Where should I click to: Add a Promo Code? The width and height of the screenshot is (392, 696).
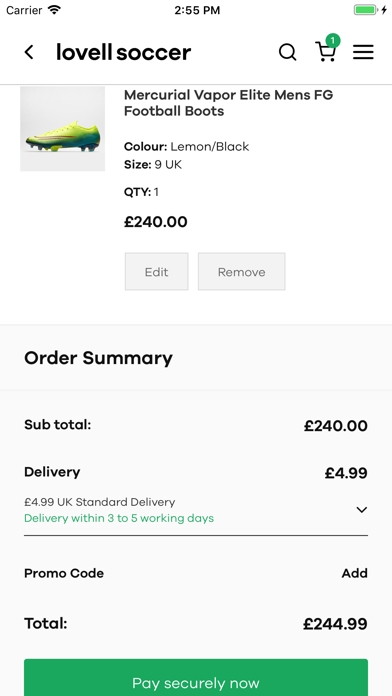[354, 573]
